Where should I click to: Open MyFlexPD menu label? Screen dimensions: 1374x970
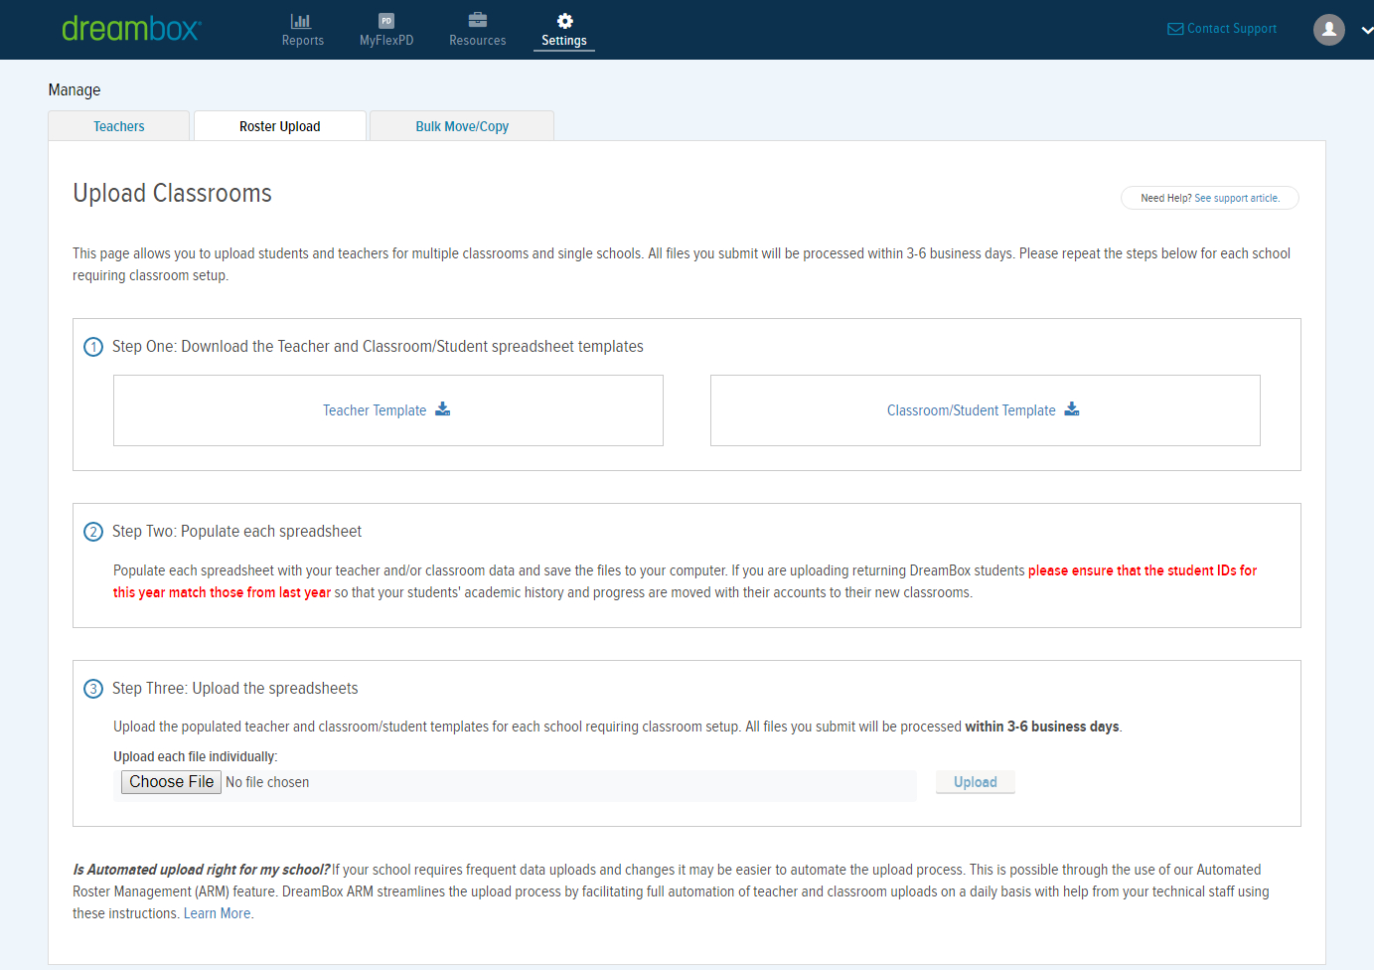click(386, 41)
